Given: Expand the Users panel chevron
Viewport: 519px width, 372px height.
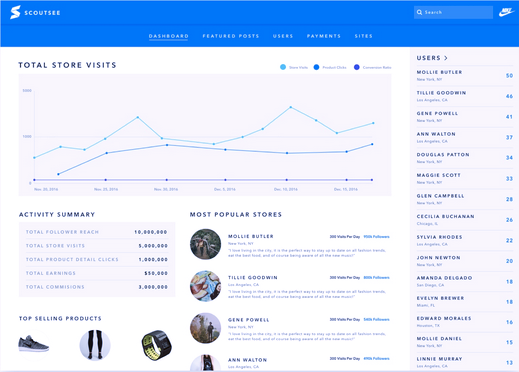Looking at the screenshot, I should click(446, 58).
